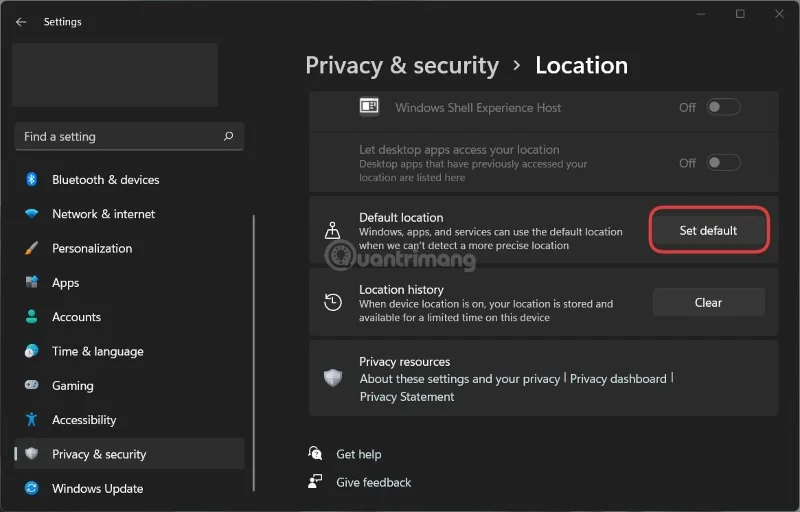The height and width of the screenshot is (512, 800).
Task: Click the Windows Shell Experience Host icon
Action: point(369,107)
